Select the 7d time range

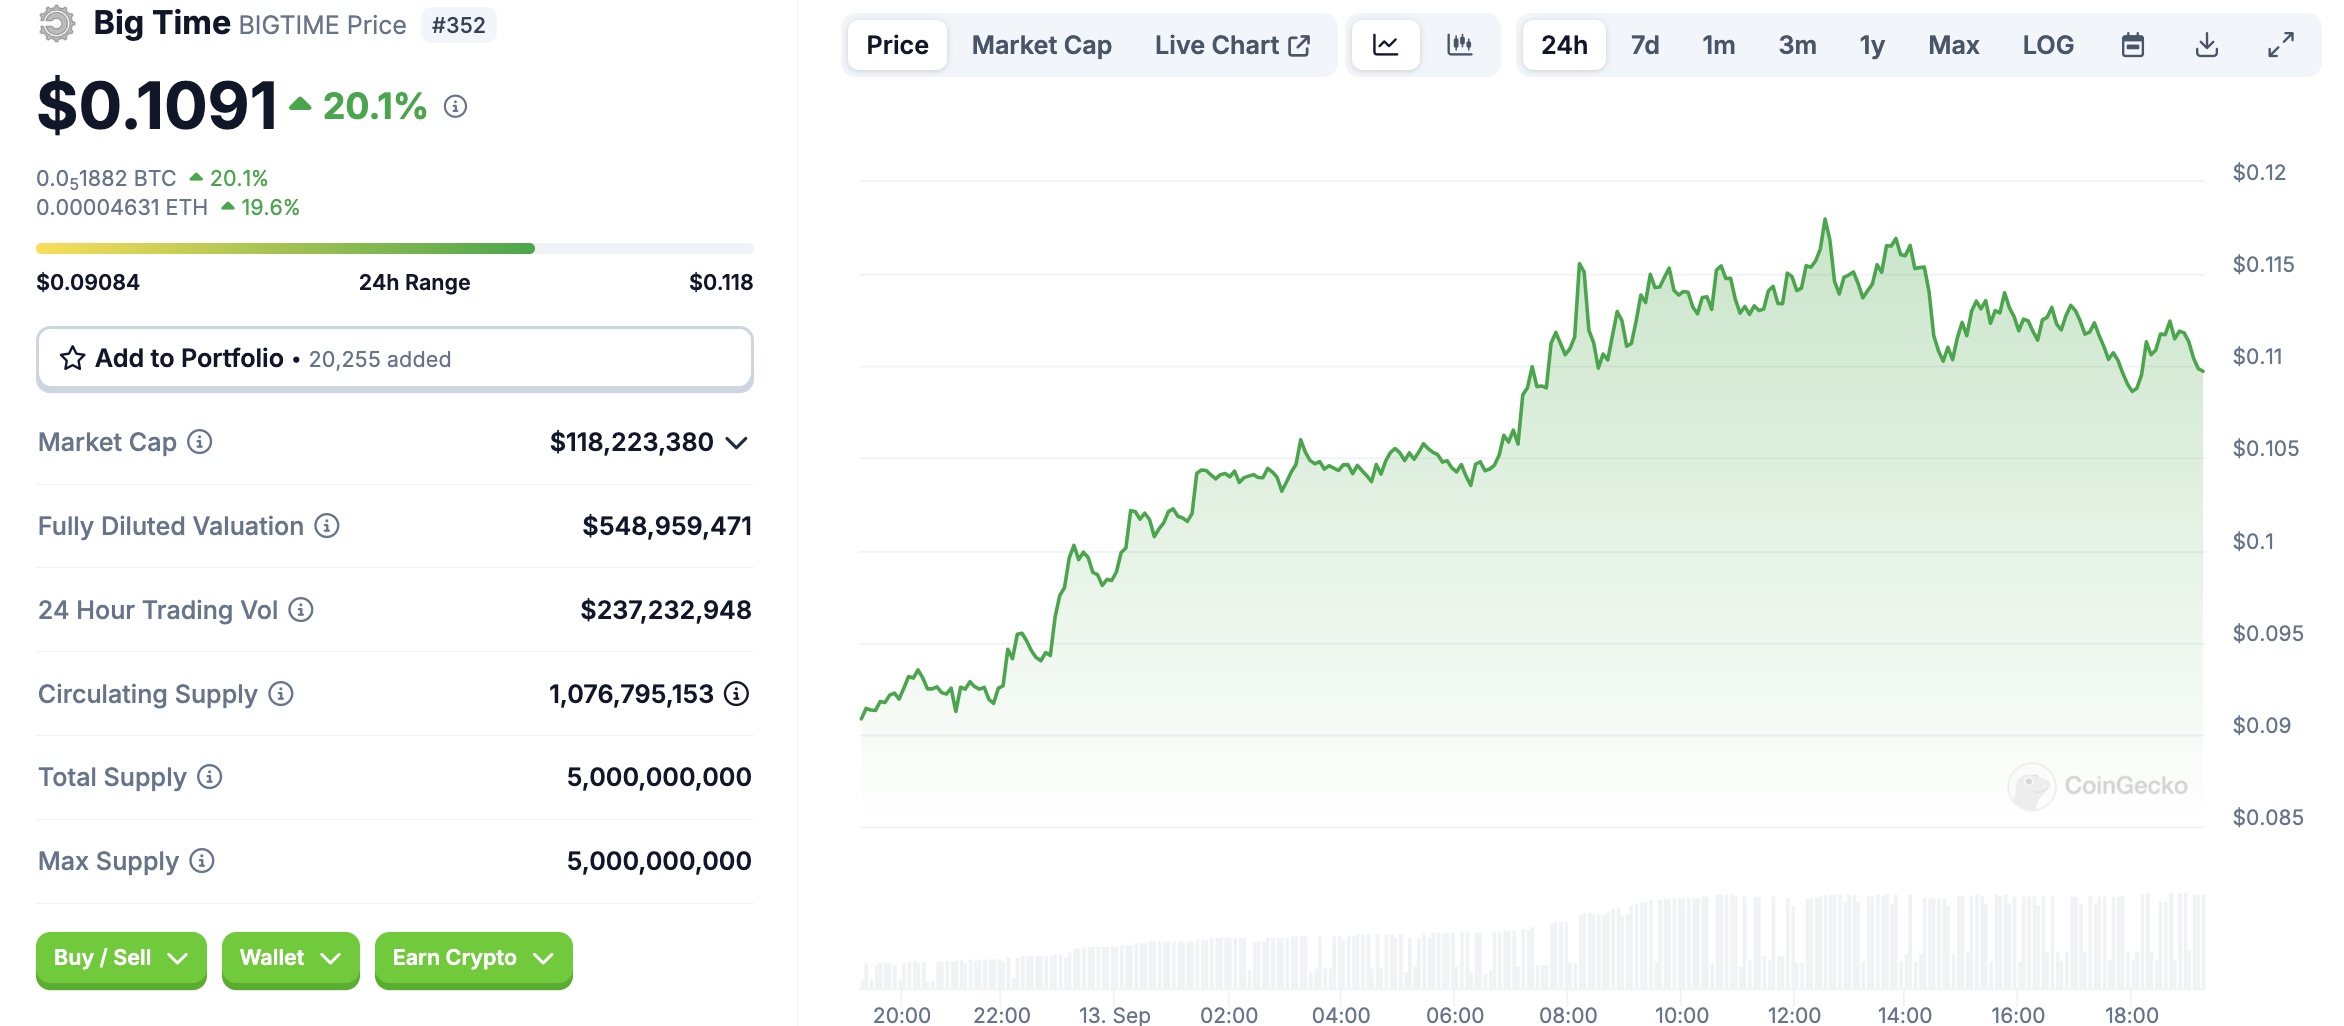(1644, 45)
